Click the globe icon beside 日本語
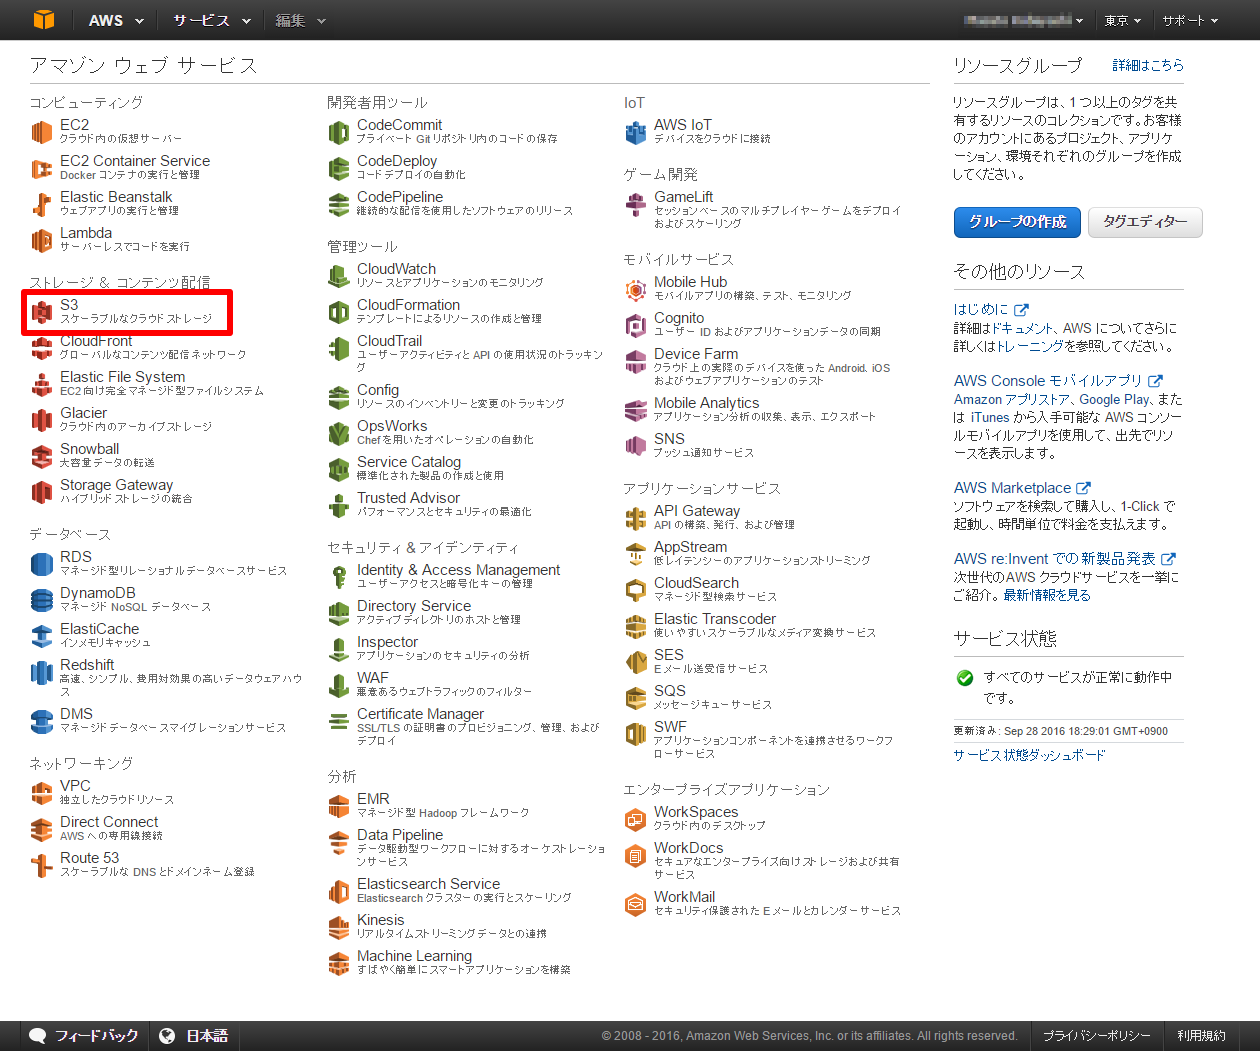 click(167, 1036)
